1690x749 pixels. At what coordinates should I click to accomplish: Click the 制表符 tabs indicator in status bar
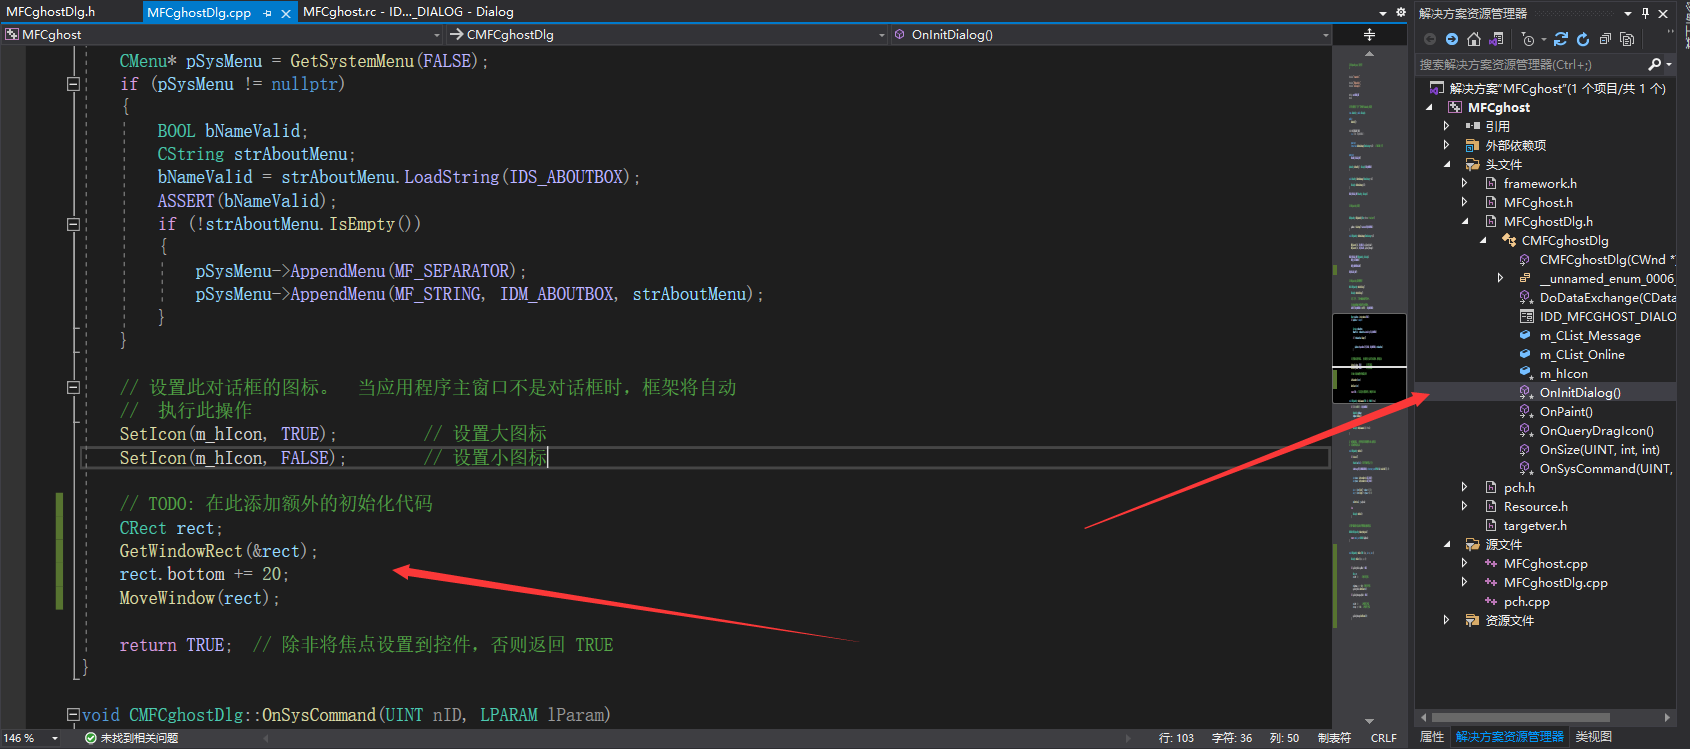point(1334,738)
